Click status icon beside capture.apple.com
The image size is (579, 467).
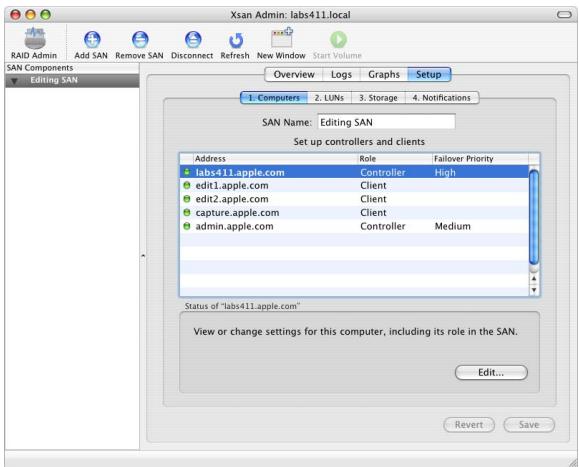[x=187, y=213]
